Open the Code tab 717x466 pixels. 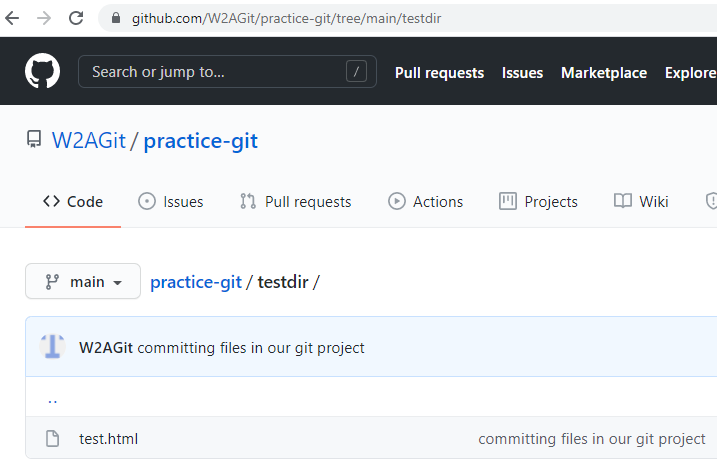click(73, 202)
